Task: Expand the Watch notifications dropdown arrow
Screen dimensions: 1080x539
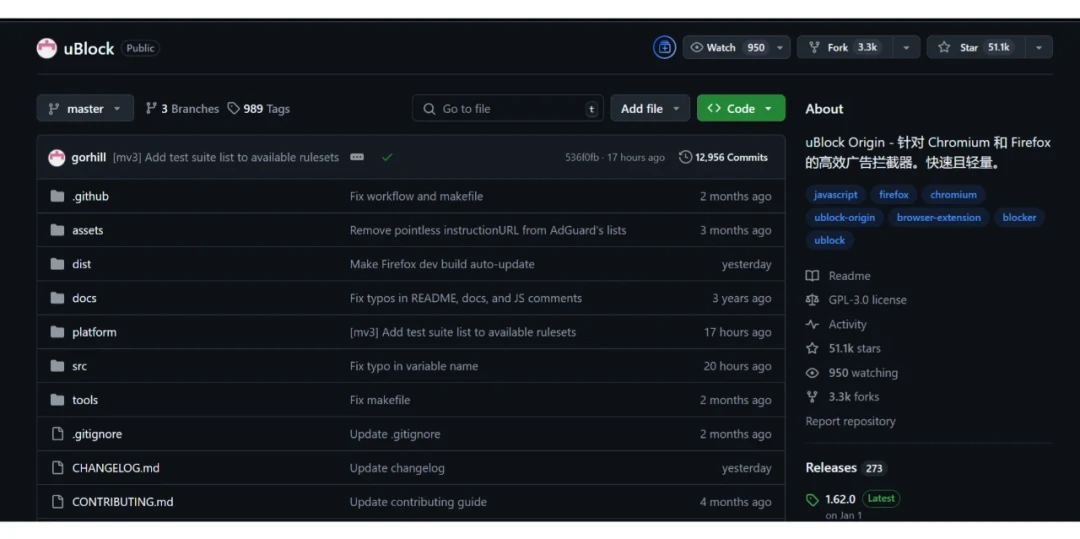Action: click(x=780, y=47)
